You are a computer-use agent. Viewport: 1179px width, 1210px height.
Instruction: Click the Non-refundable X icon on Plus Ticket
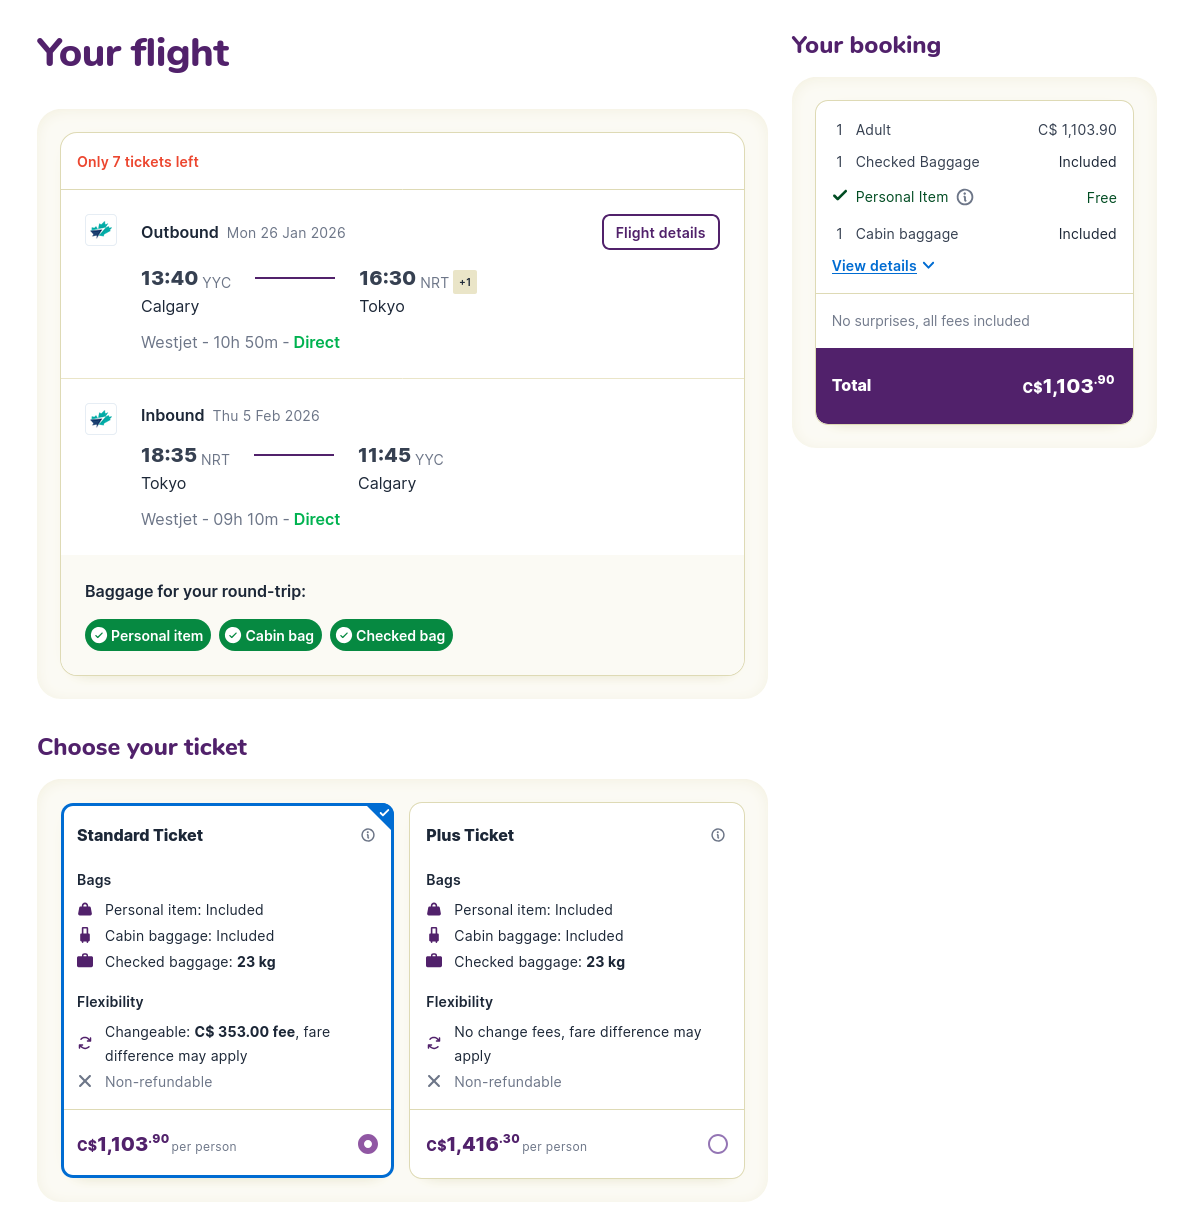tap(434, 1081)
